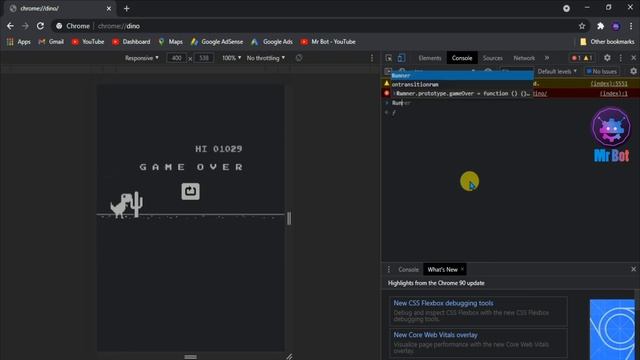This screenshot has width=640, height=360.
Task: Click the Chrome profile avatar
Action: click(x=616, y=26)
